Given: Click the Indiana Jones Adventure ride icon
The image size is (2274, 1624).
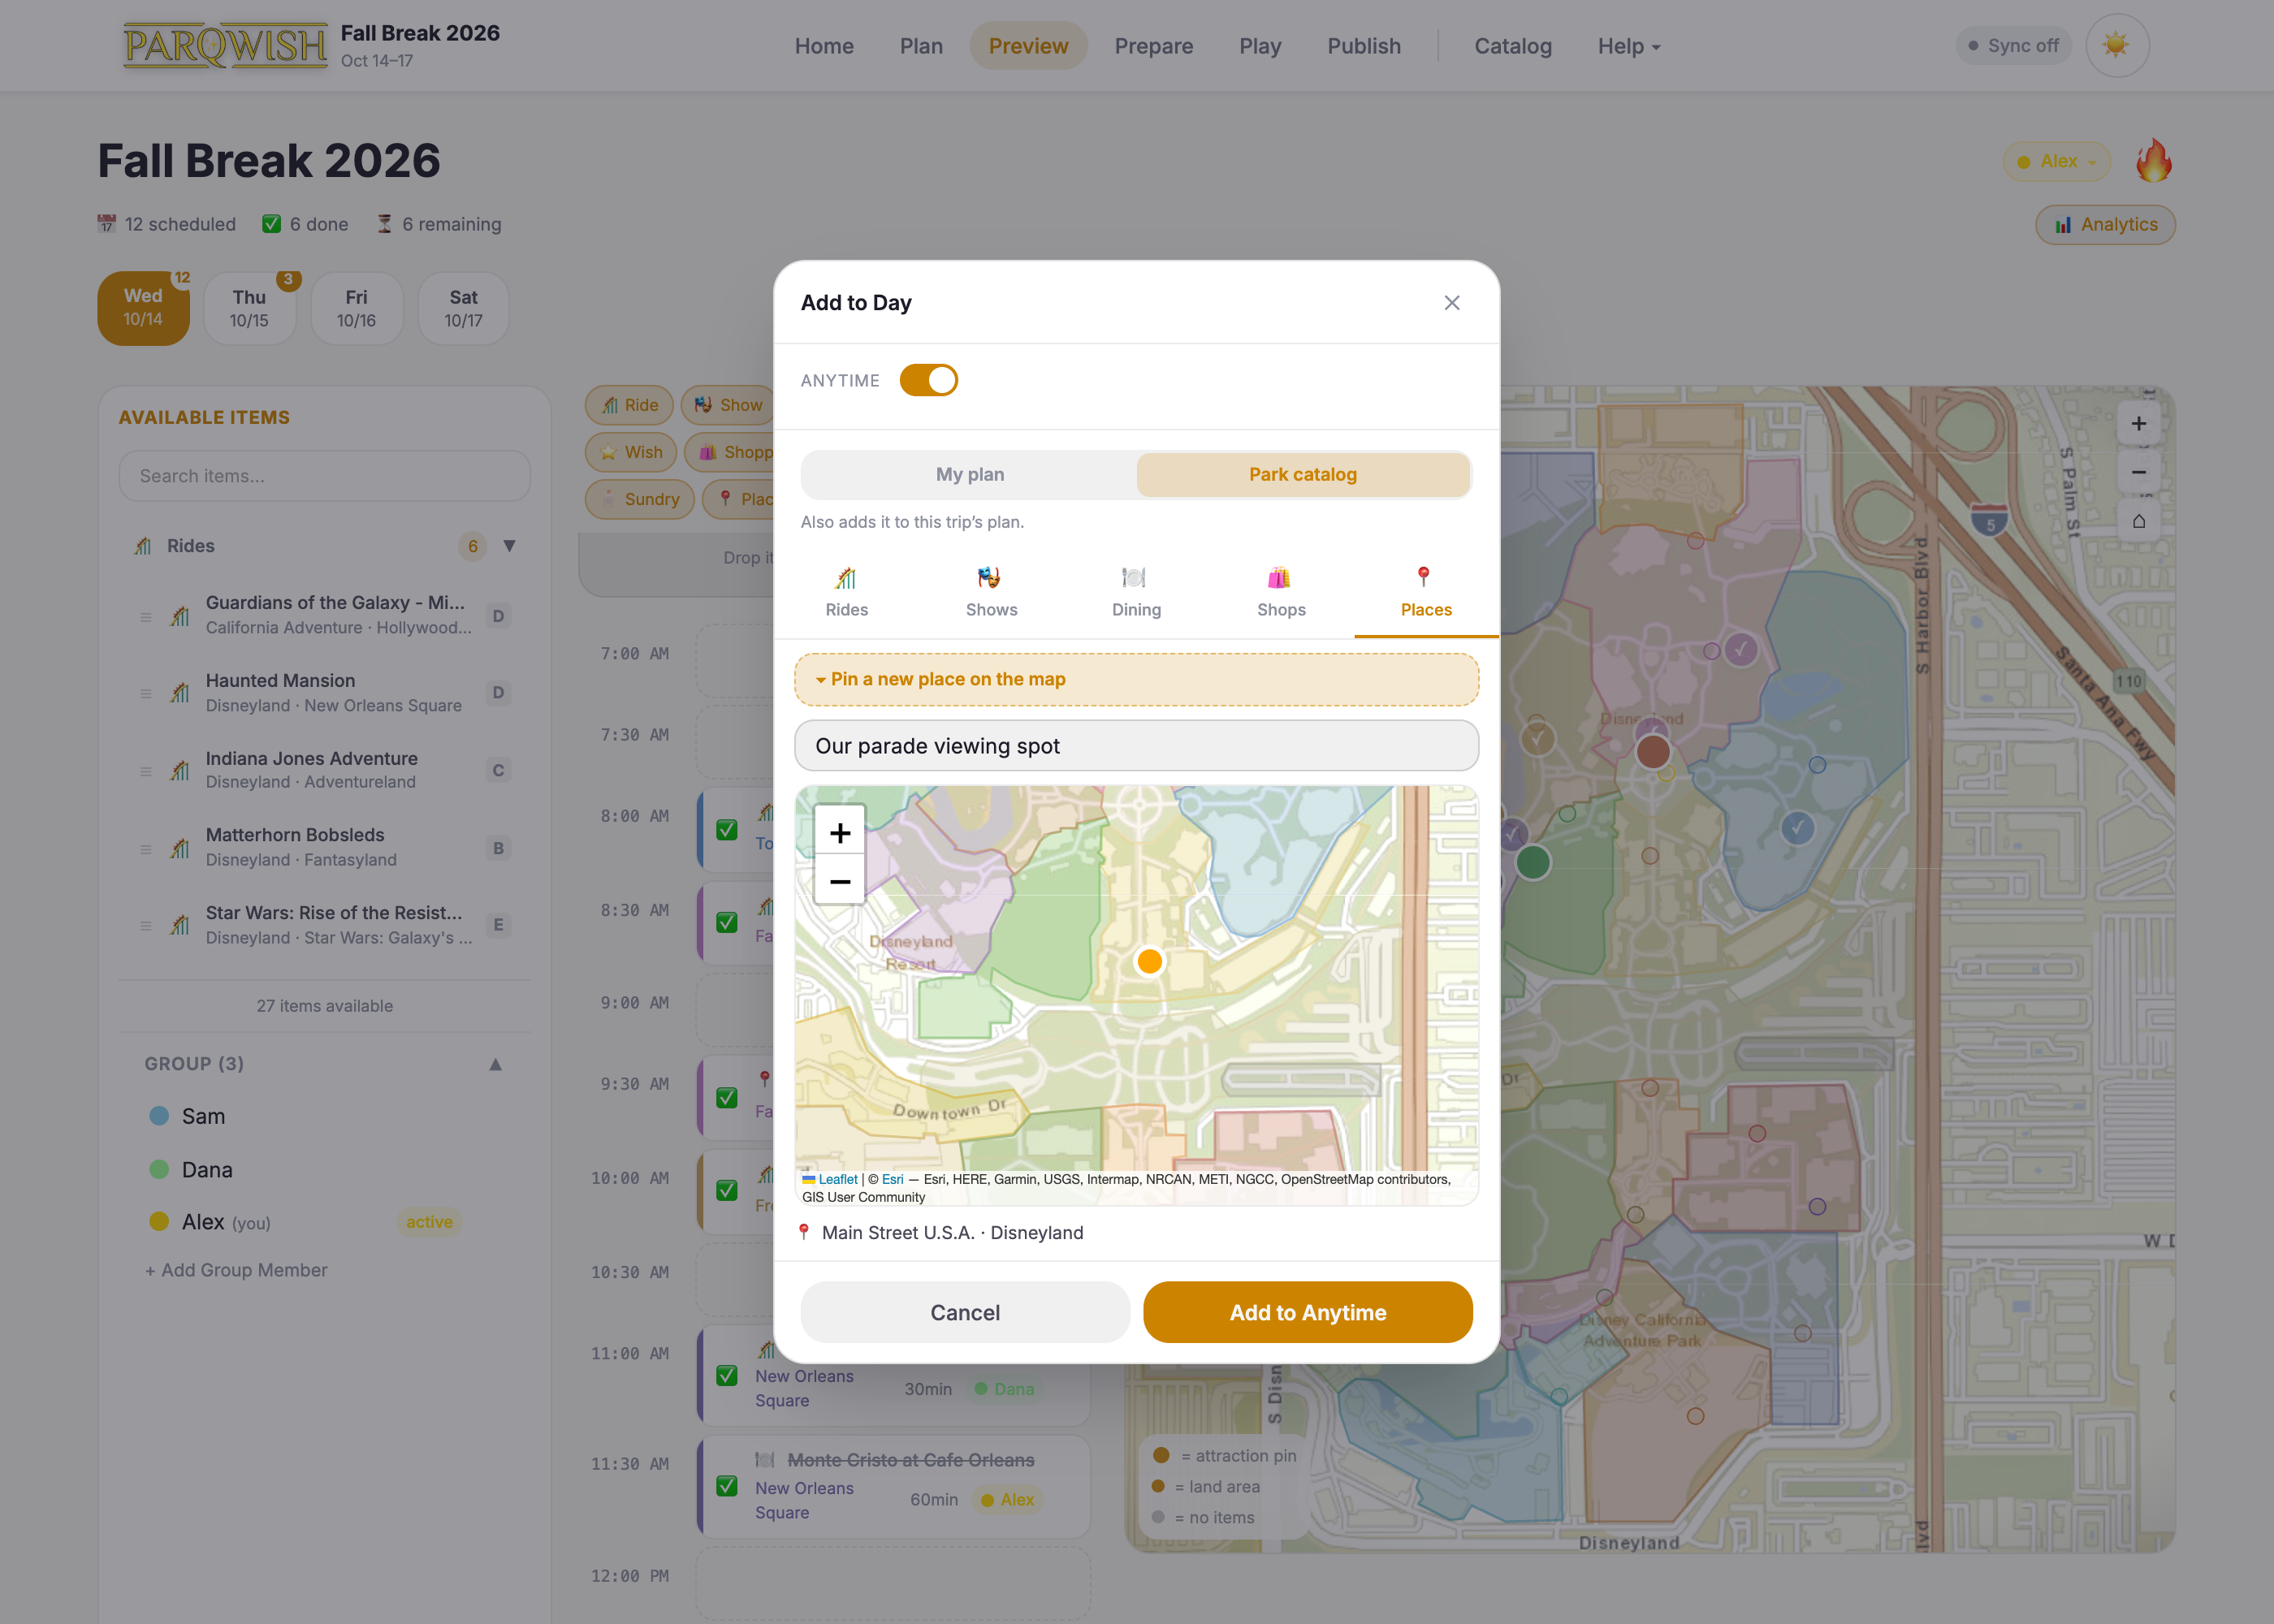Looking at the screenshot, I should tap(180, 770).
